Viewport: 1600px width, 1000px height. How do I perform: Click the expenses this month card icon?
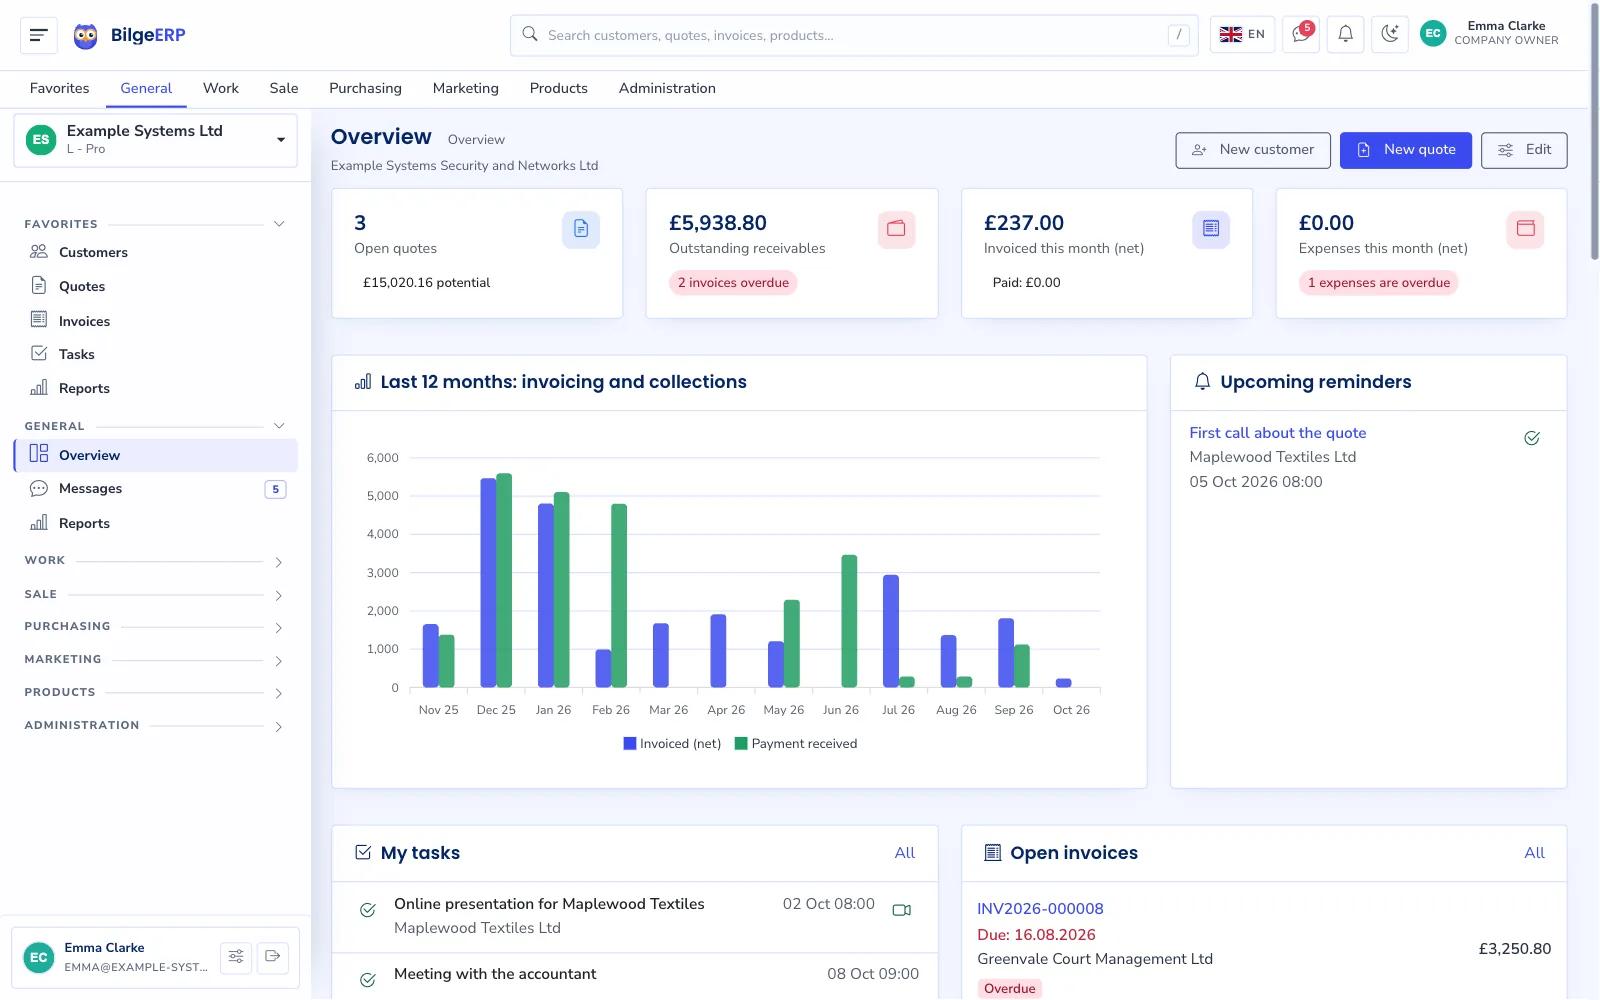(1525, 229)
